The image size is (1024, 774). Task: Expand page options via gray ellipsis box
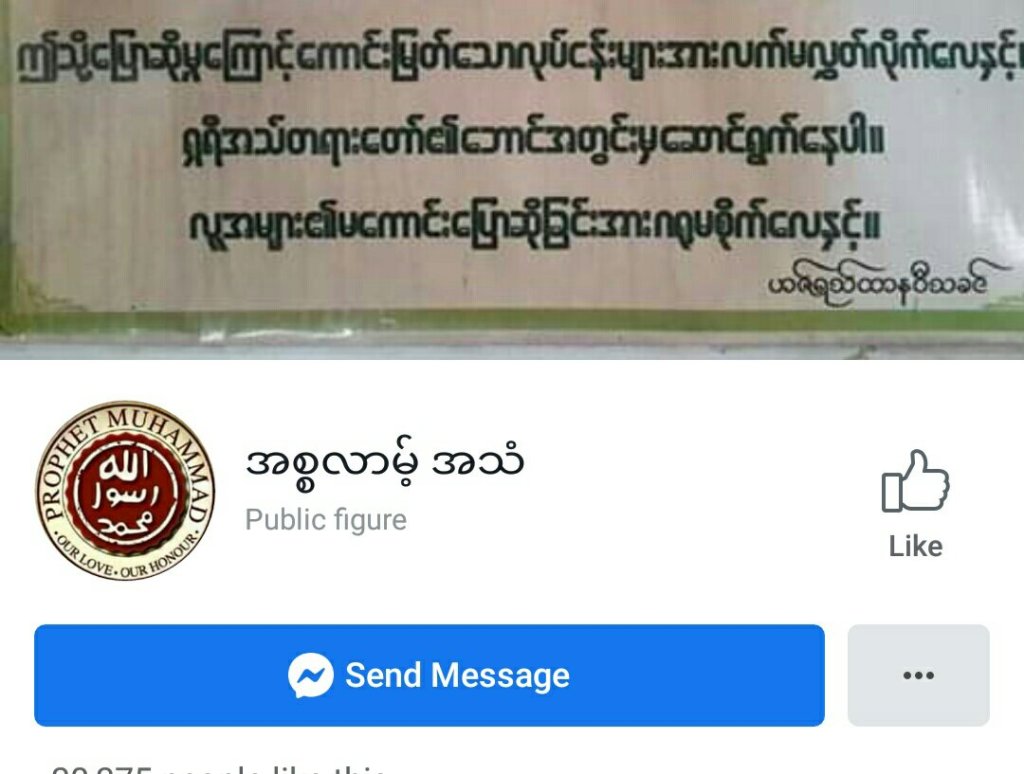tap(918, 675)
